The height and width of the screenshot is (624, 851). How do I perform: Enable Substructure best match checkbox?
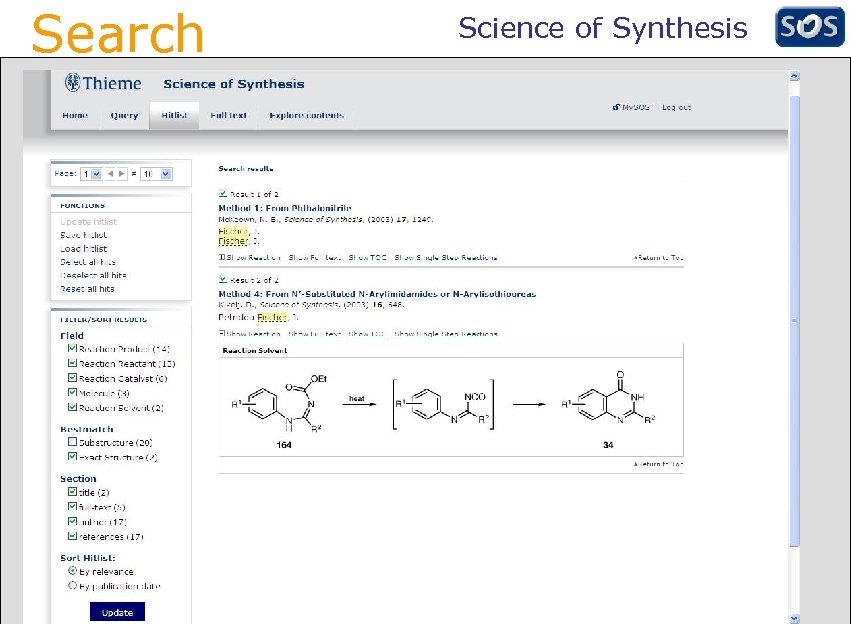pos(72,442)
